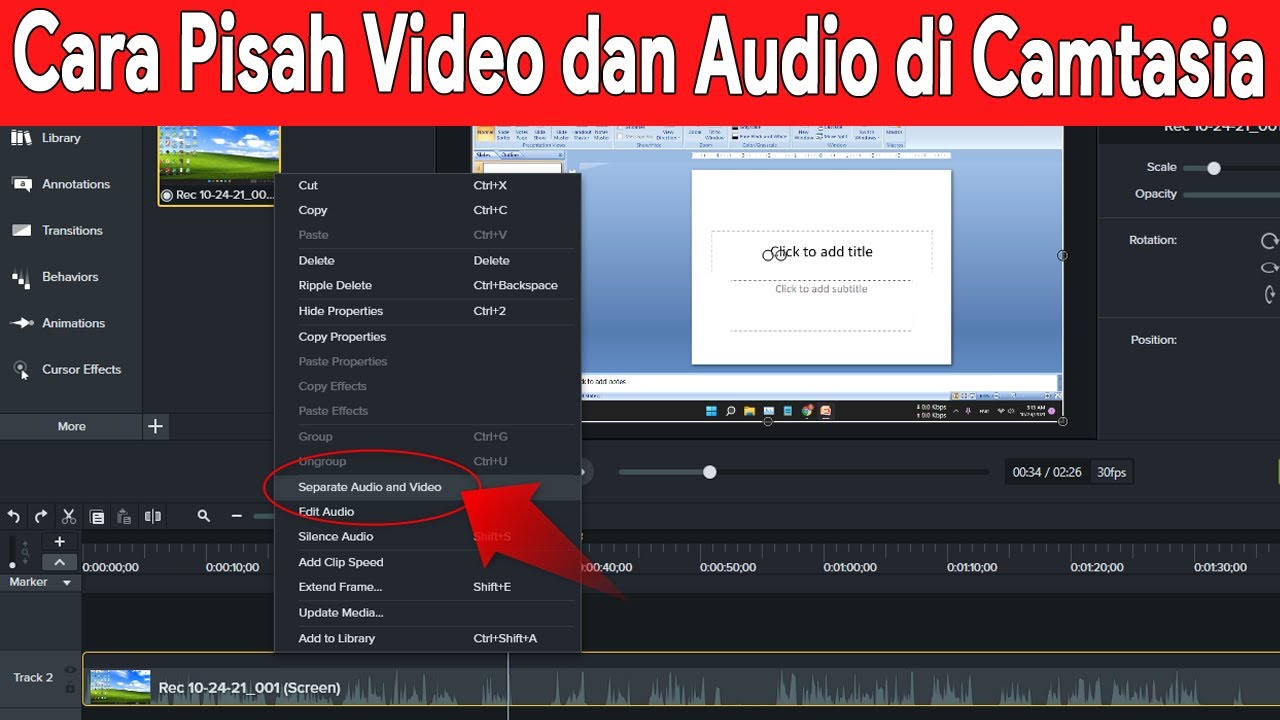Click the Windows Start icon in preview
1280x720 pixels.
pos(710,410)
